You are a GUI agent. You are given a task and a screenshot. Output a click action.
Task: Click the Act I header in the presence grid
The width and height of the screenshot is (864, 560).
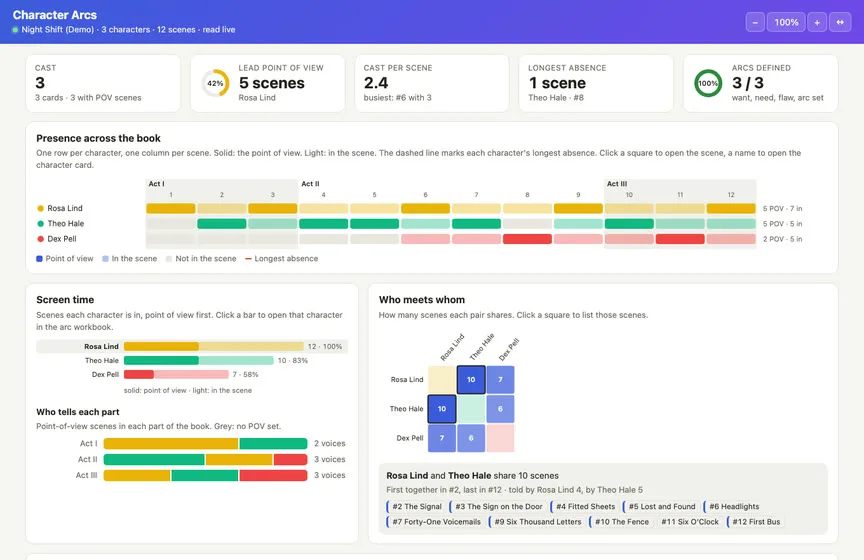156,184
